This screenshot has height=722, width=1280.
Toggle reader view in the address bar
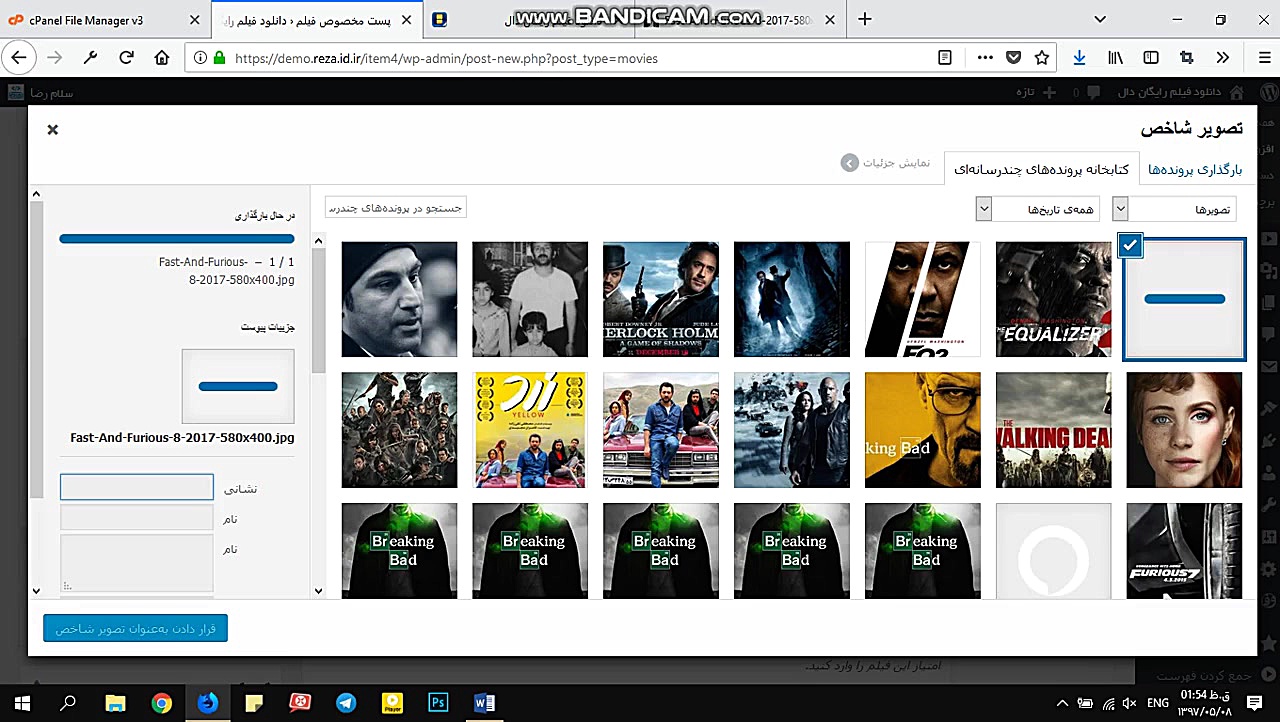[945, 58]
